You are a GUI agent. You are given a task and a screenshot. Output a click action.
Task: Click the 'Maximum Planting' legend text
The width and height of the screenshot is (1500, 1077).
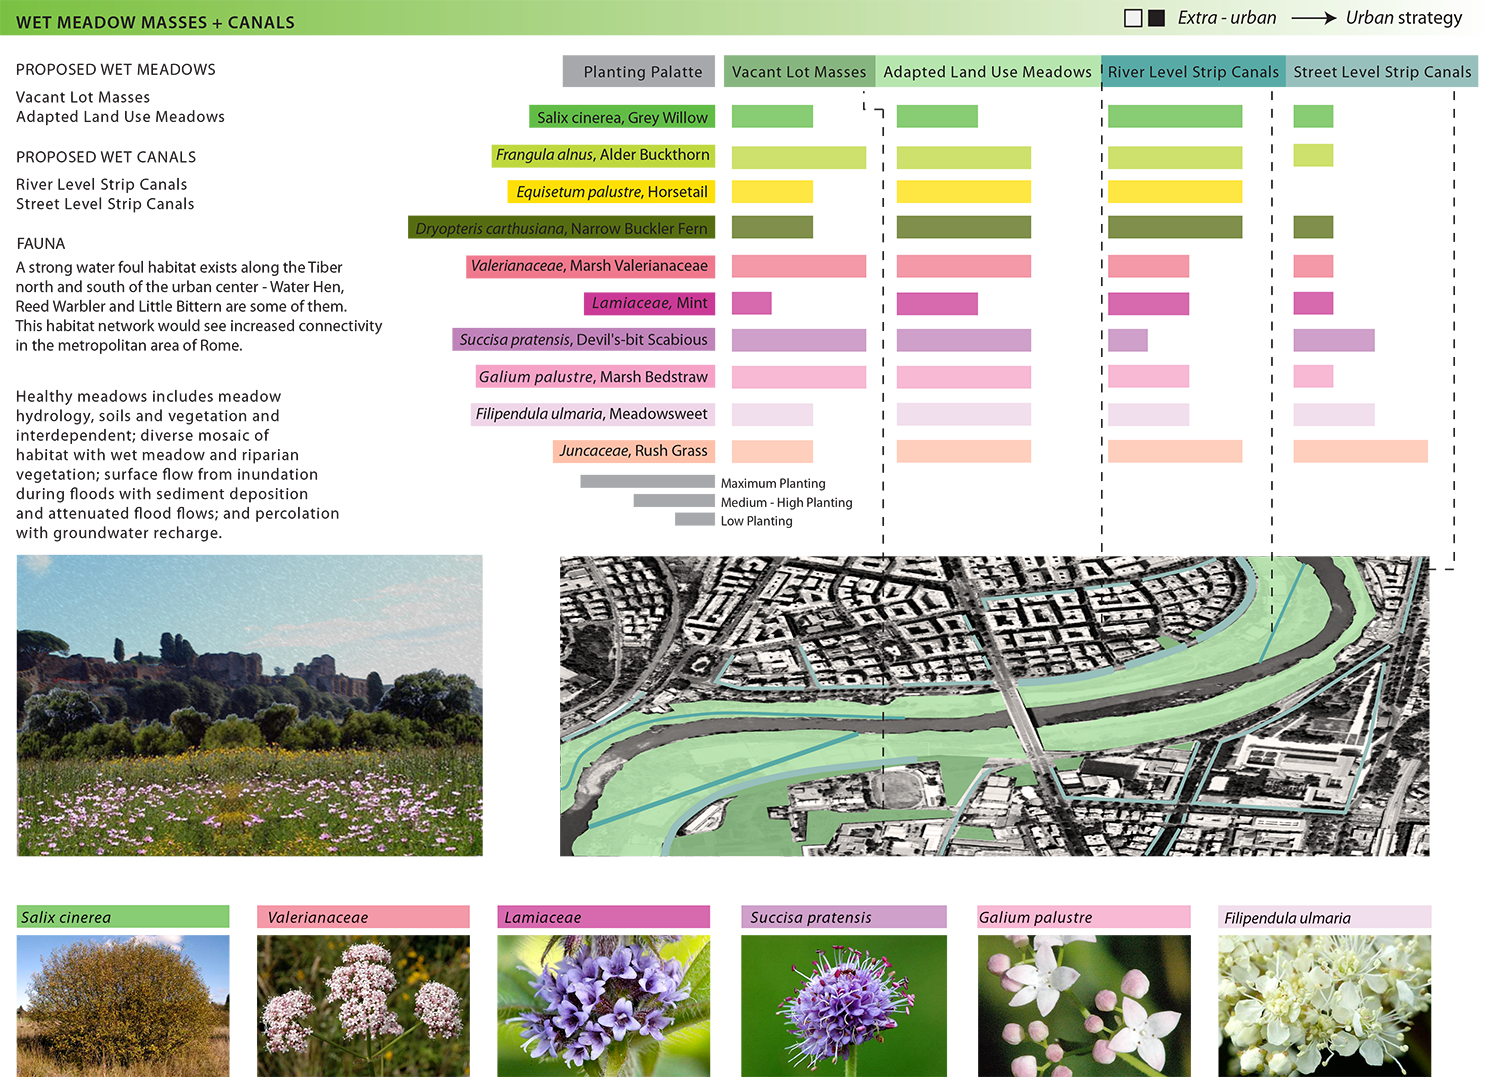(x=773, y=483)
